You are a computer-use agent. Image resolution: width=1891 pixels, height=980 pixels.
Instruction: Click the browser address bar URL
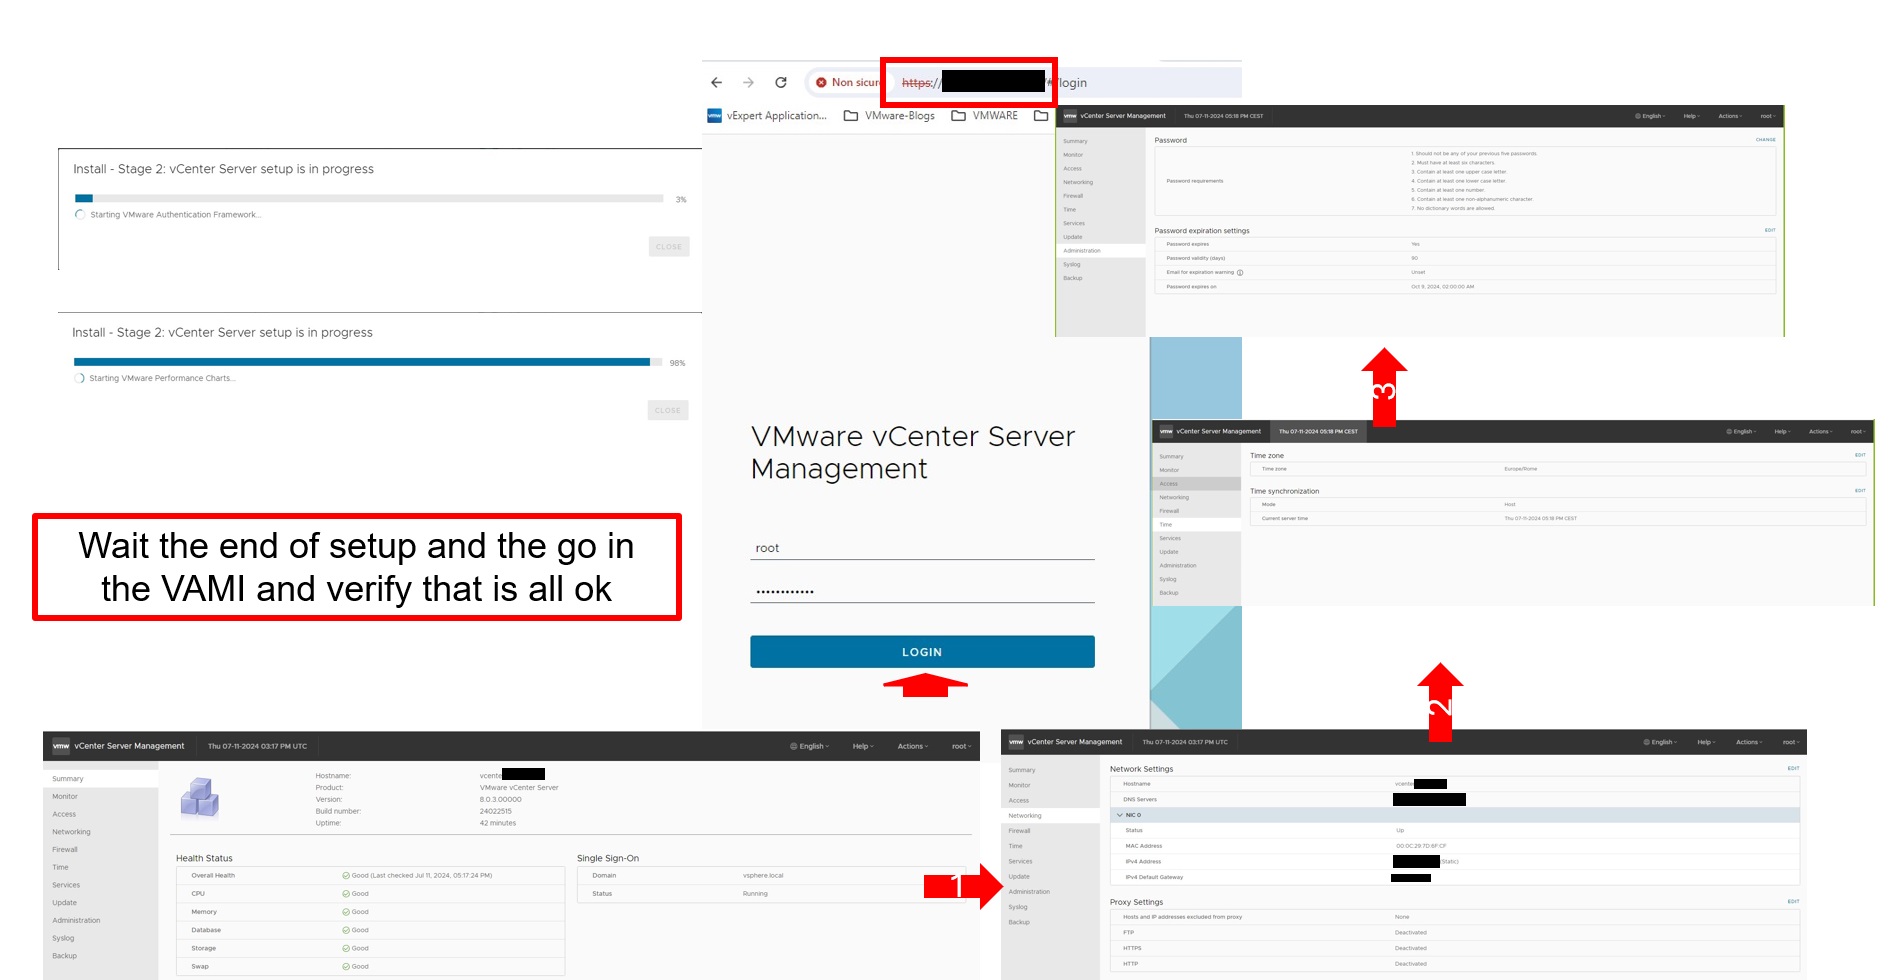(x=994, y=83)
